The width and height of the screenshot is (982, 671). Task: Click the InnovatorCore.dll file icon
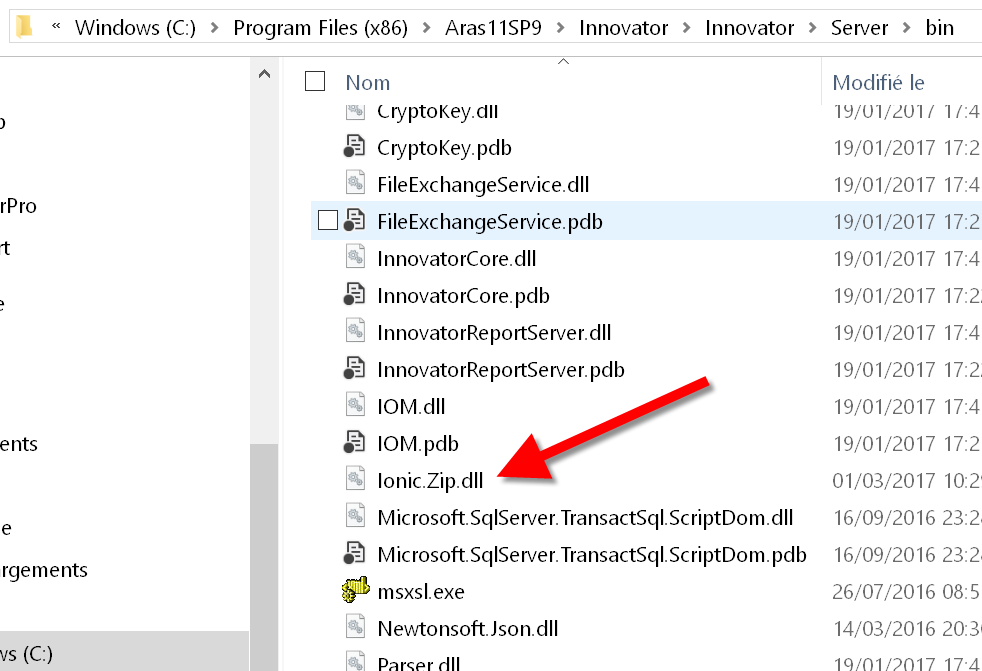[x=354, y=258]
